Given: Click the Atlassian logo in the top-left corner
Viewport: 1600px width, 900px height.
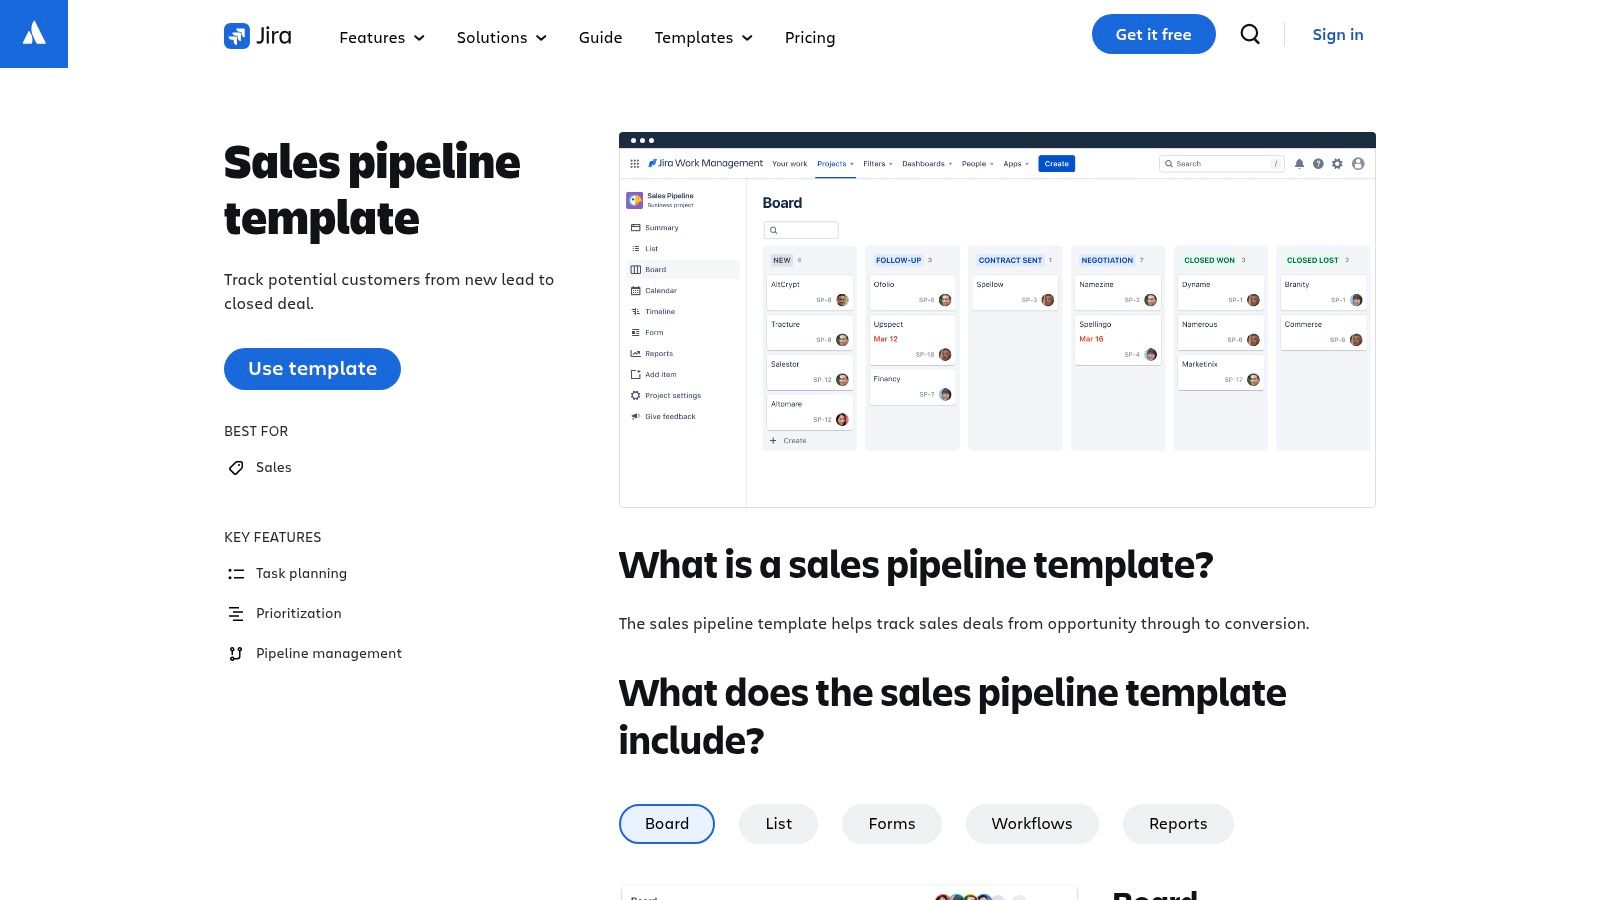Looking at the screenshot, I should tap(34, 34).
